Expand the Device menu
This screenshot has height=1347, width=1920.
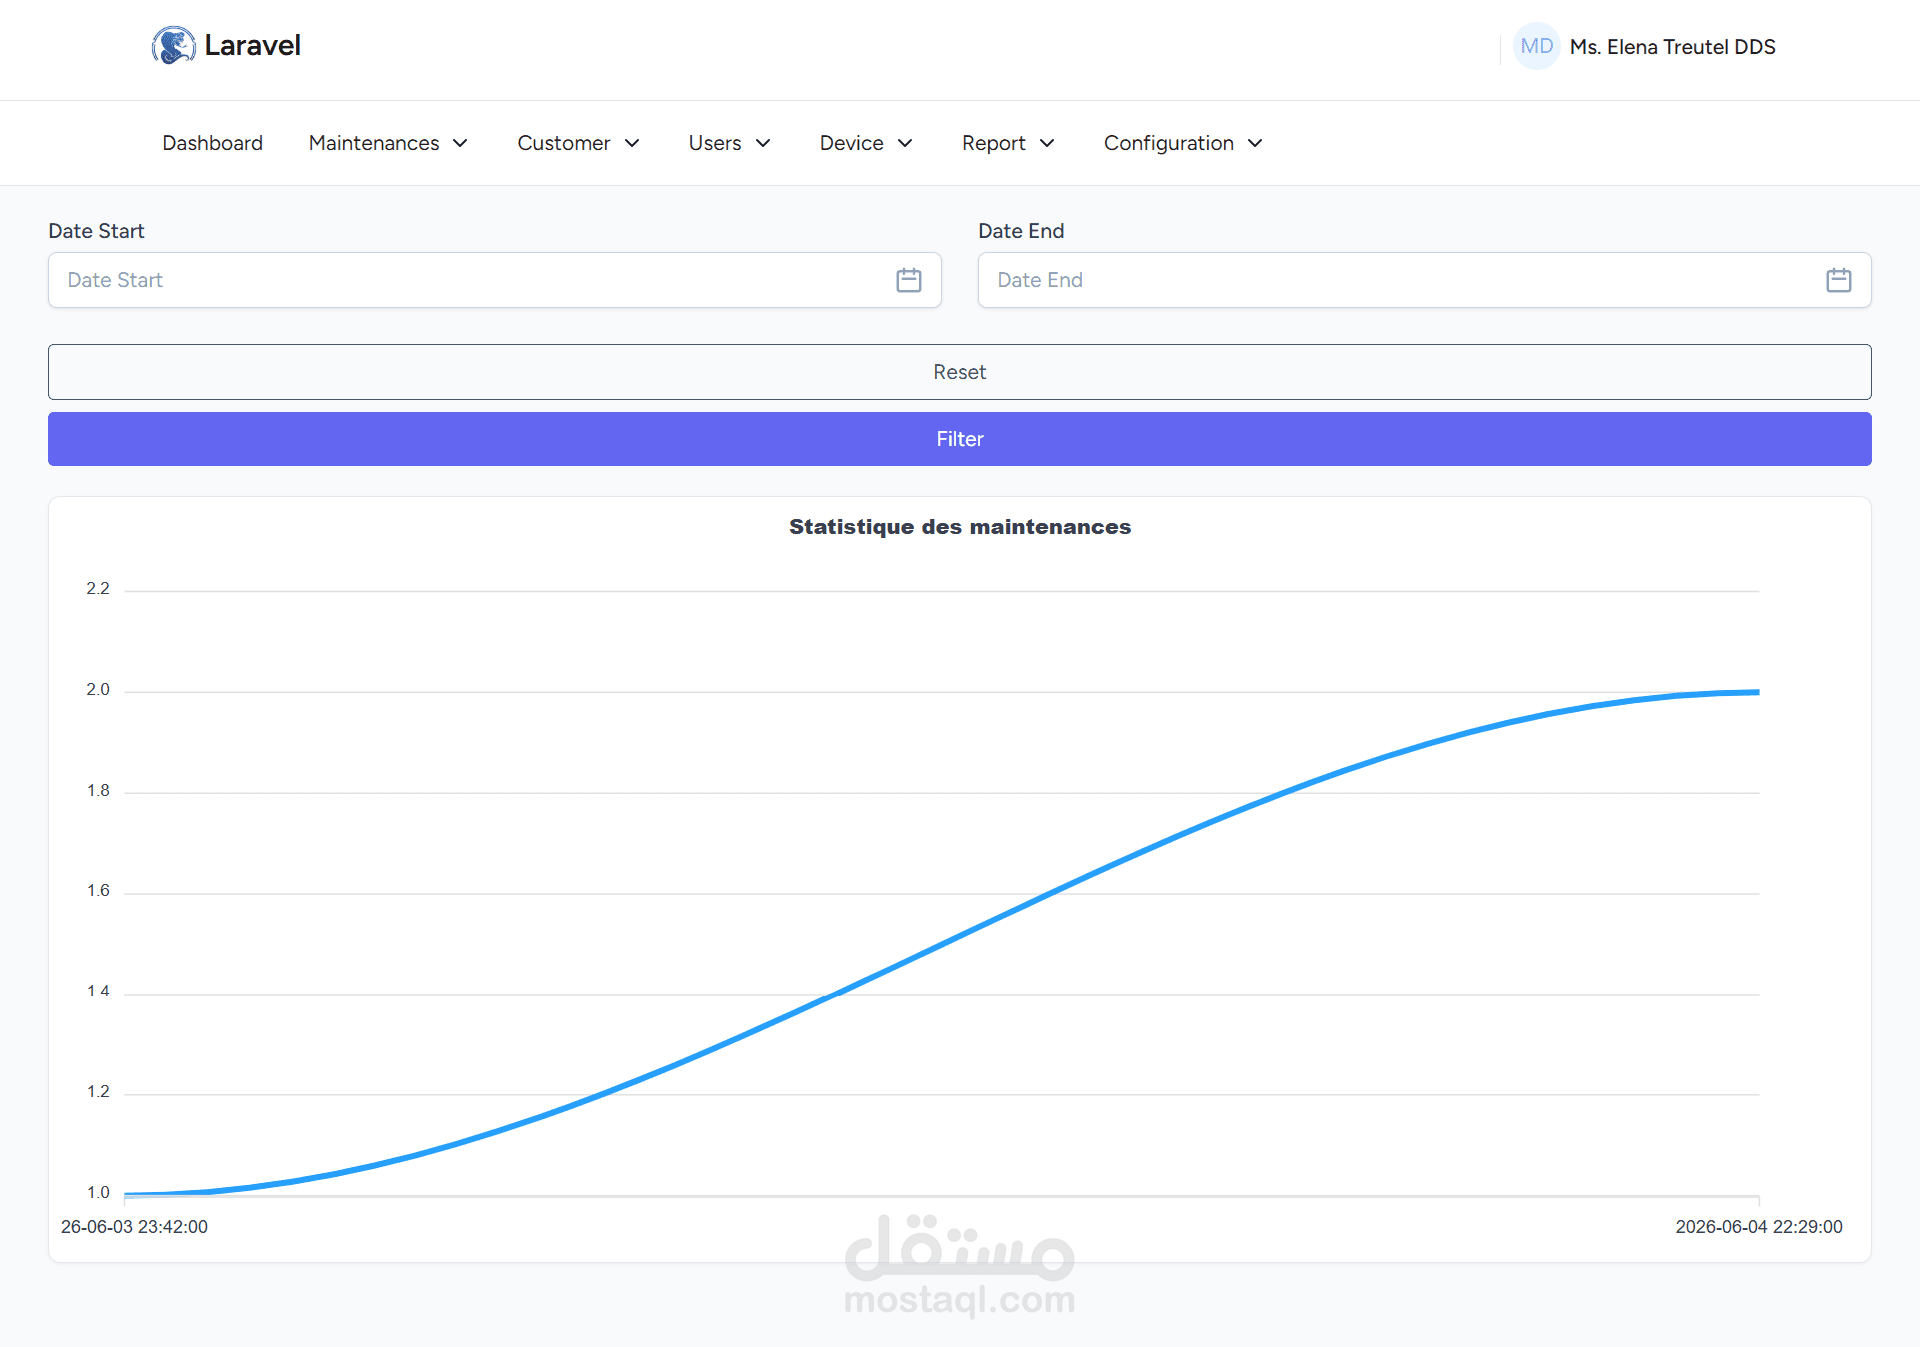(x=866, y=143)
